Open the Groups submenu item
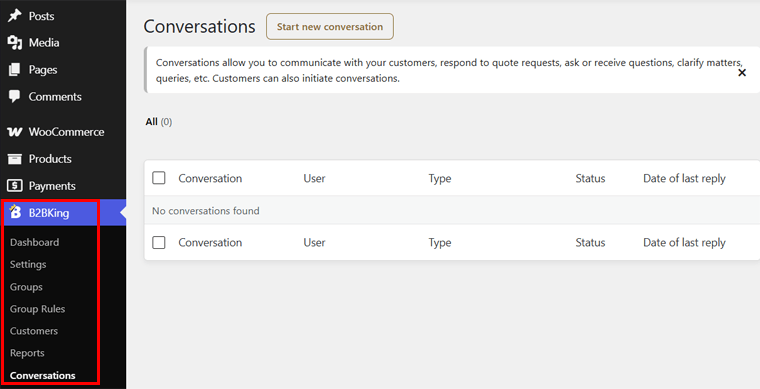The width and height of the screenshot is (760, 389). pyautogui.click(x=26, y=287)
